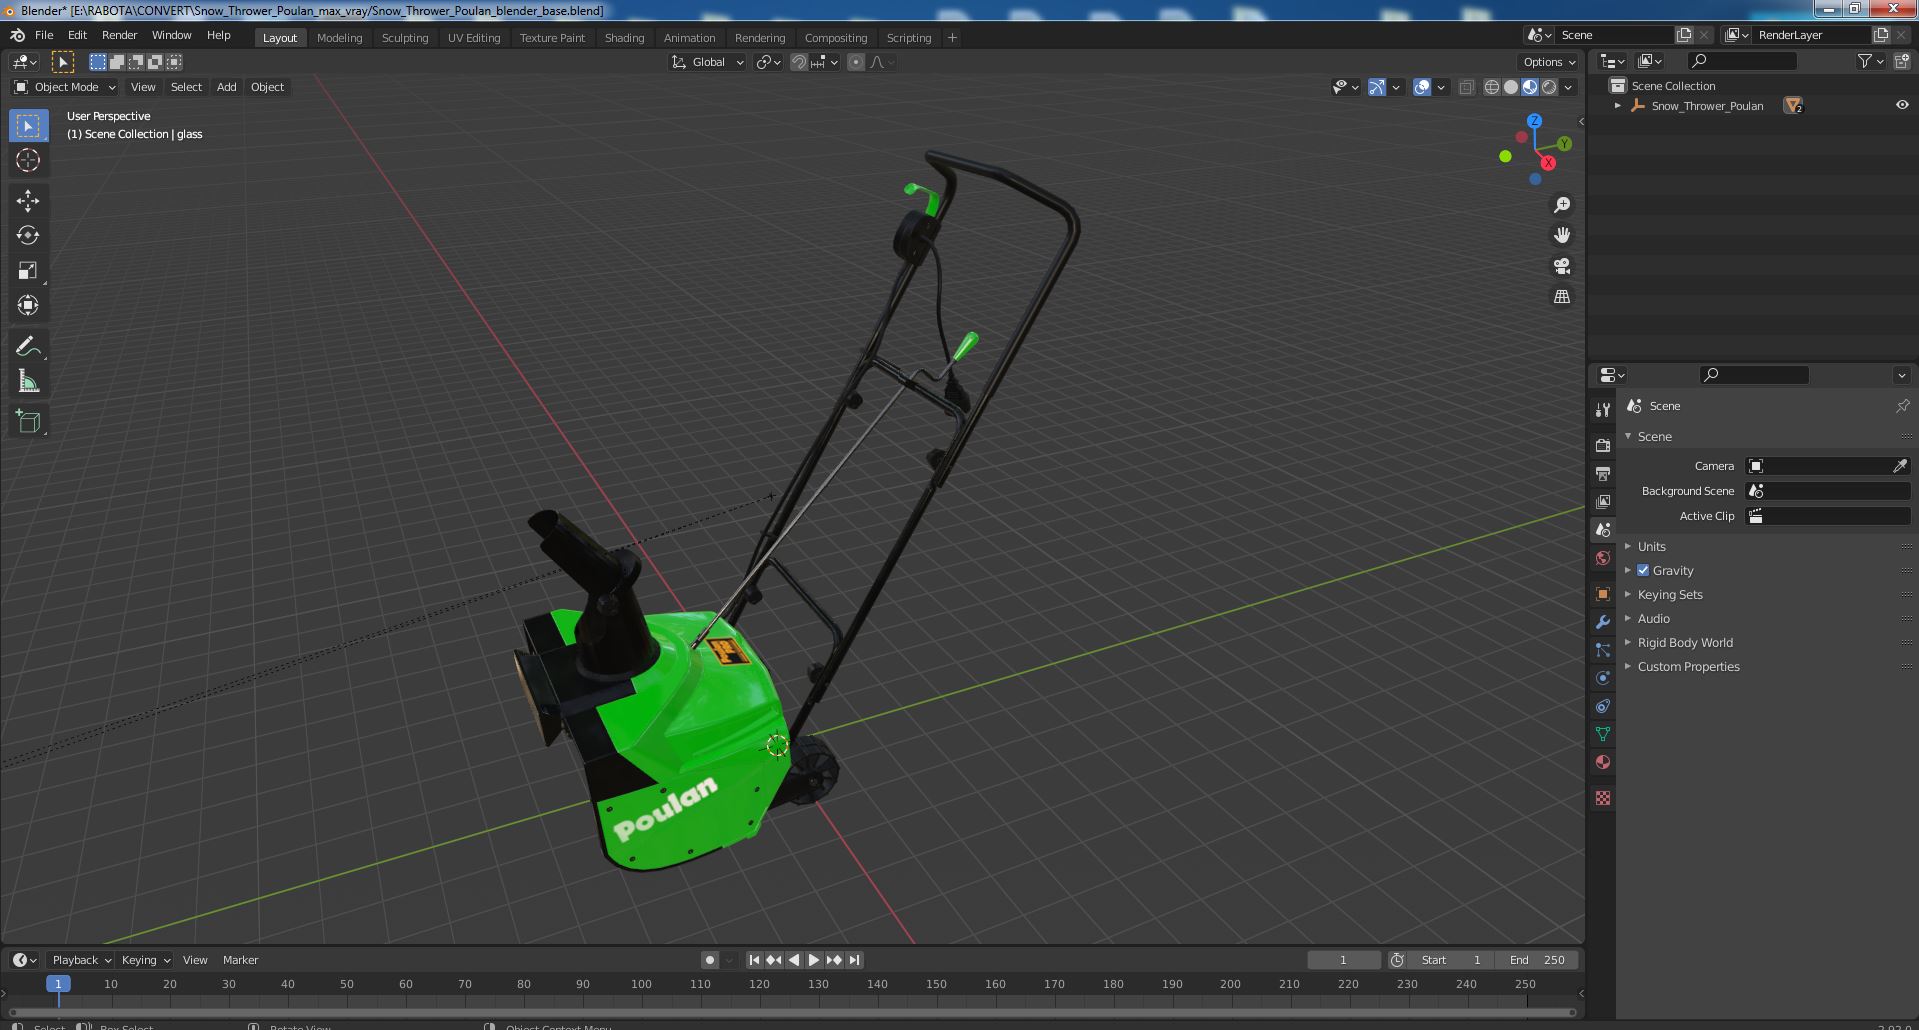The width and height of the screenshot is (1919, 1030).
Task: Jump to the first frame
Action: [x=754, y=960]
